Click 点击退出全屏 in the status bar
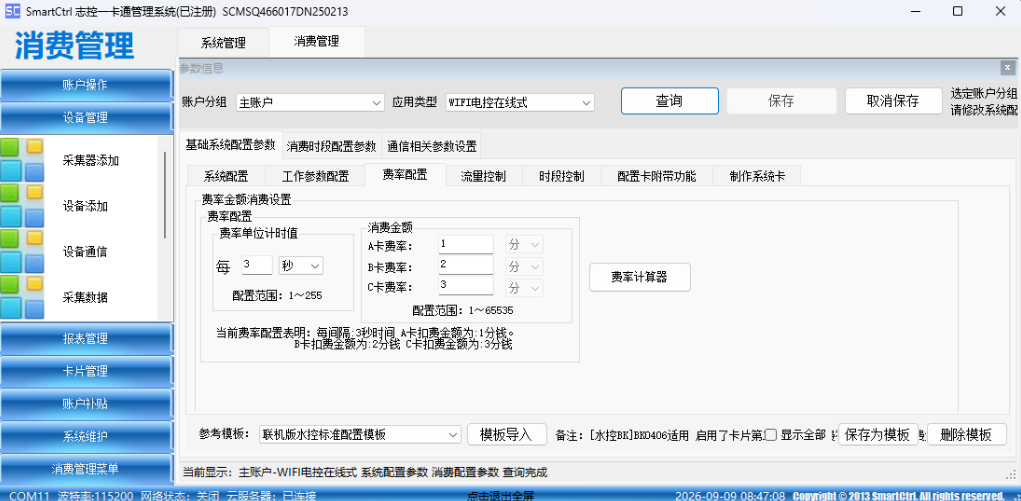This screenshot has height=501, width=1021. pyautogui.click(x=501, y=496)
